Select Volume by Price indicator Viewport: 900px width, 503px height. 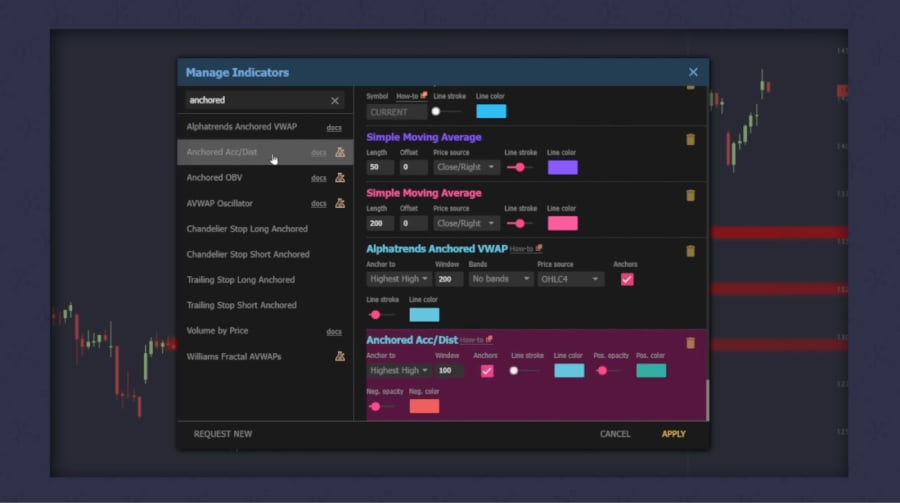click(x=217, y=331)
